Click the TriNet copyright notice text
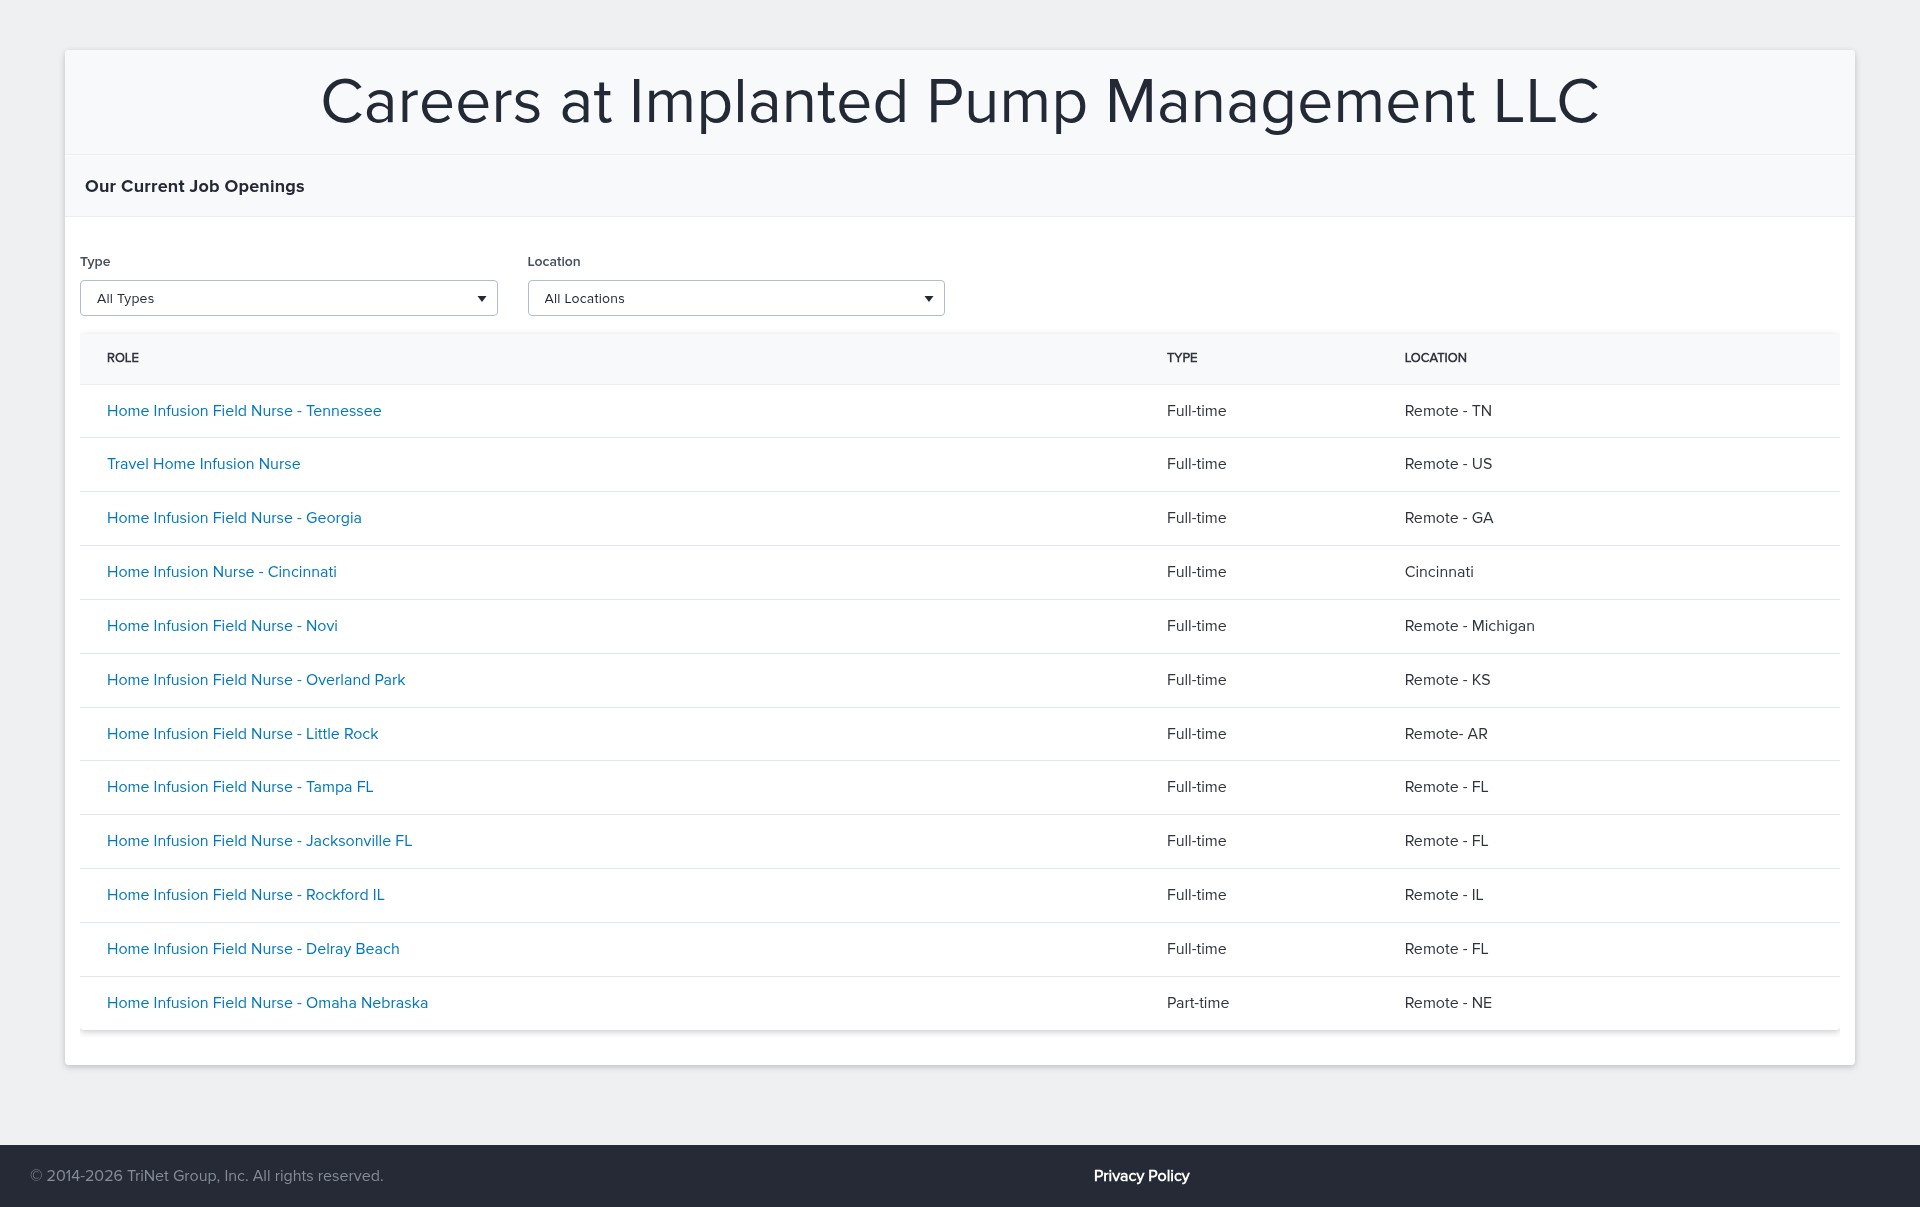The height and width of the screenshot is (1207, 1920). [x=207, y=1176]
